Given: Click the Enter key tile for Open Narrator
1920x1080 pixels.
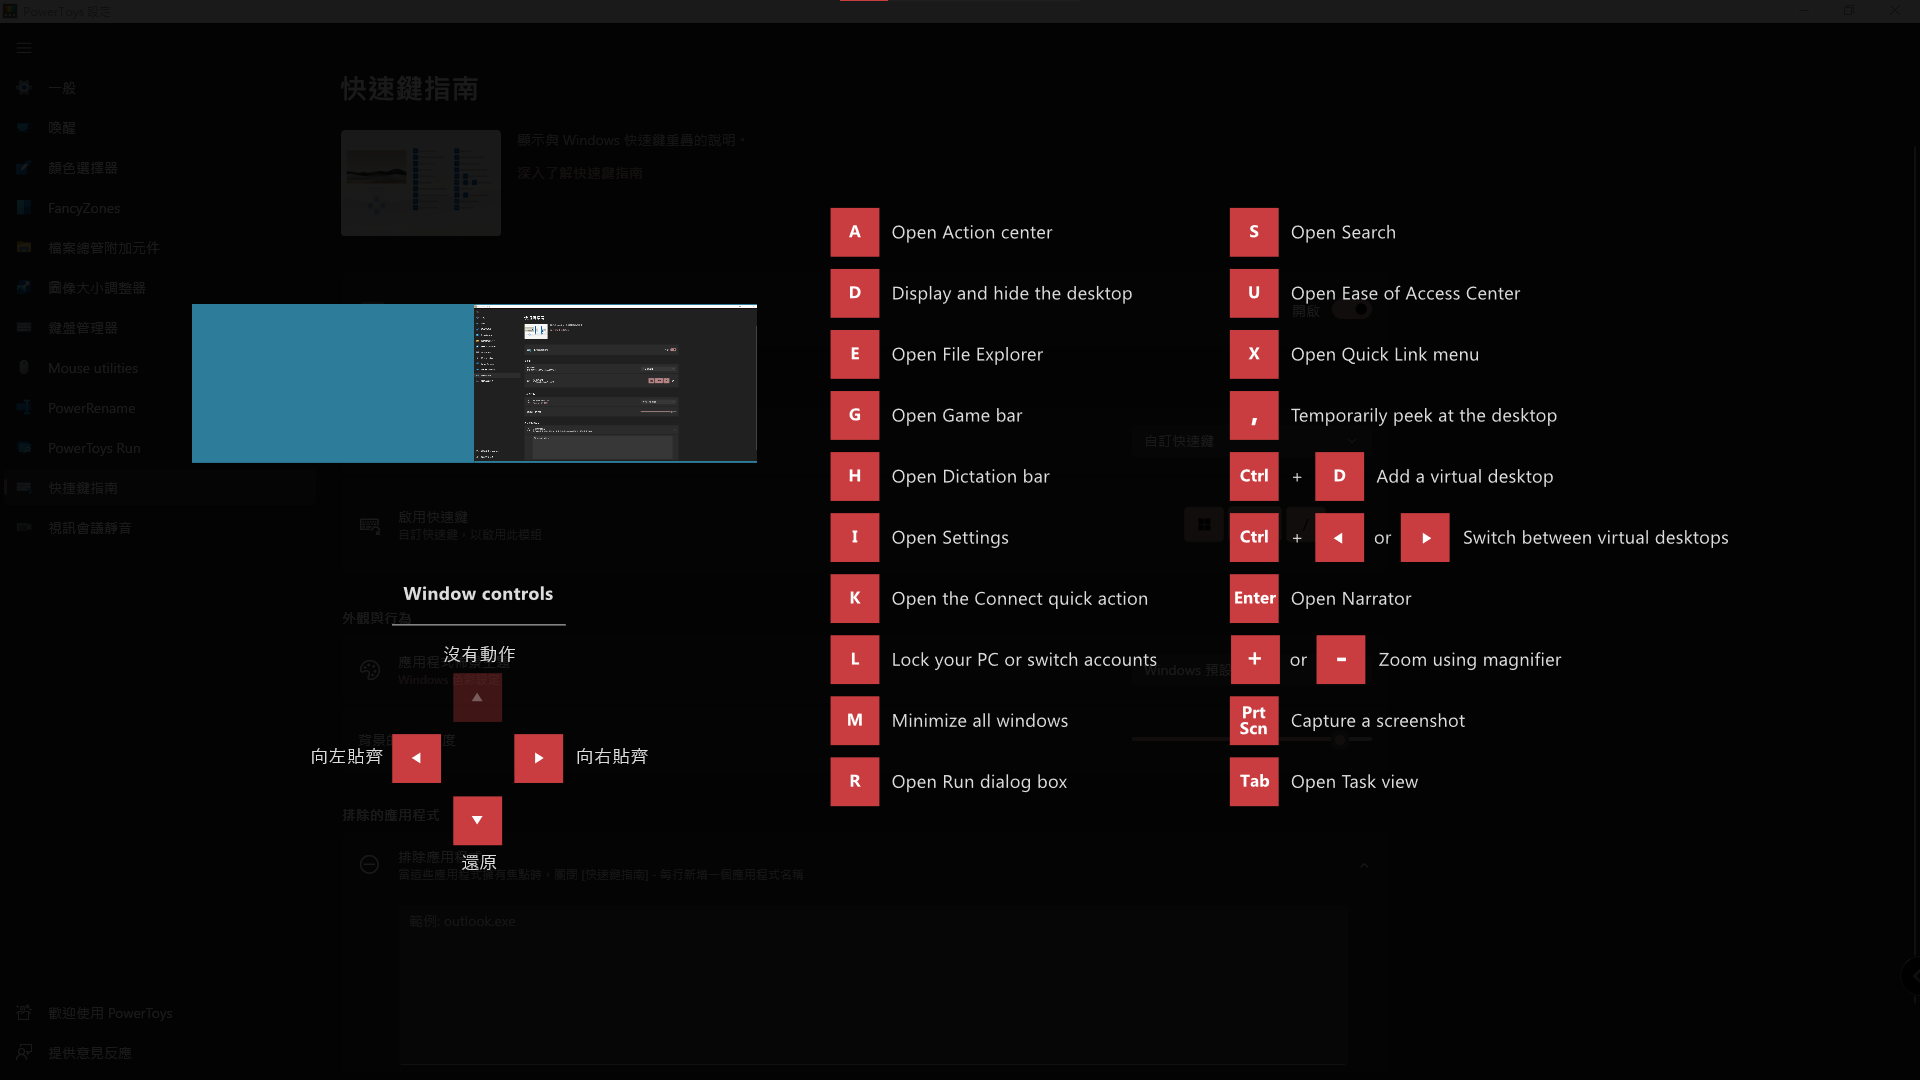Looking at the screenshot, I should tap(1254, 598).
